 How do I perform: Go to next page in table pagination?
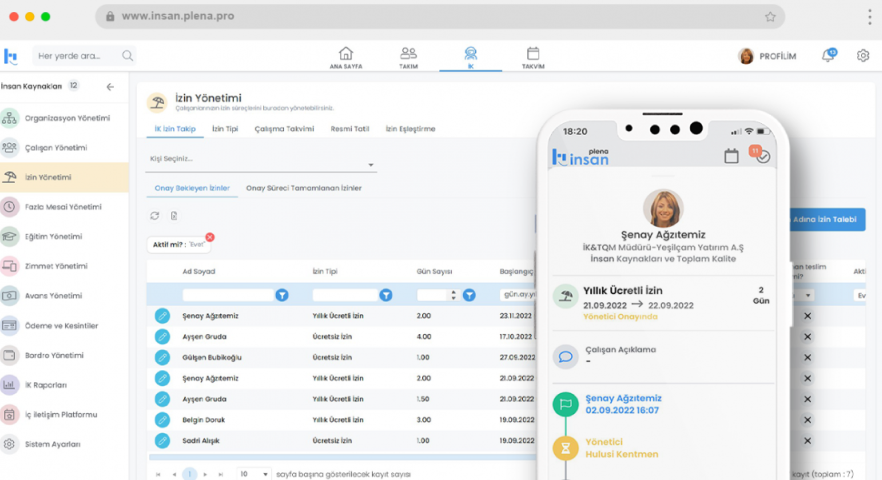coord(205,473)
